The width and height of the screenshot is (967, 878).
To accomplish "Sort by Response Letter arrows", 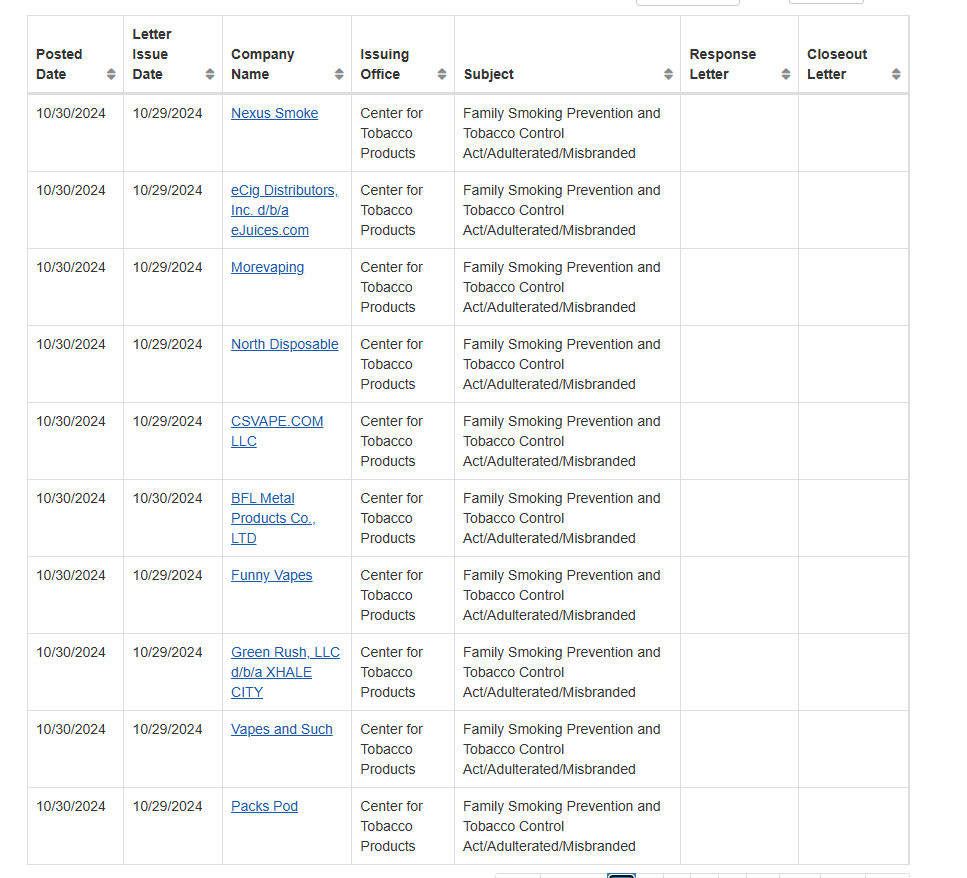I will point(786,74).
